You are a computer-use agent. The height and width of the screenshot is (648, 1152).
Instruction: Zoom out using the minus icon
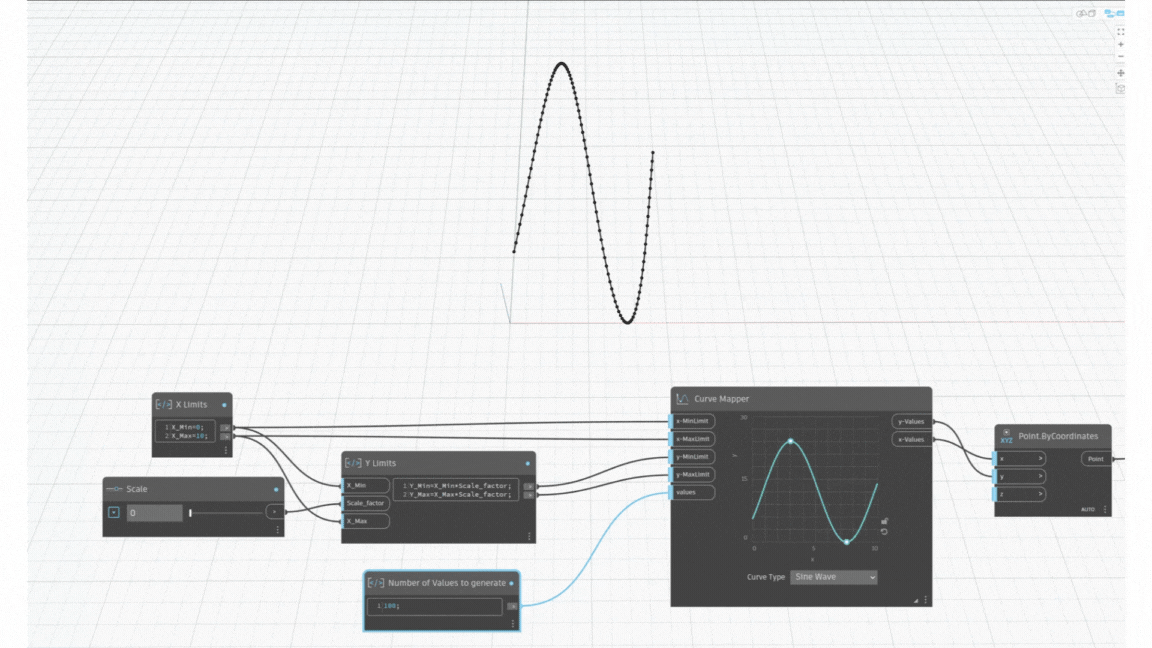pos(1121,57)
